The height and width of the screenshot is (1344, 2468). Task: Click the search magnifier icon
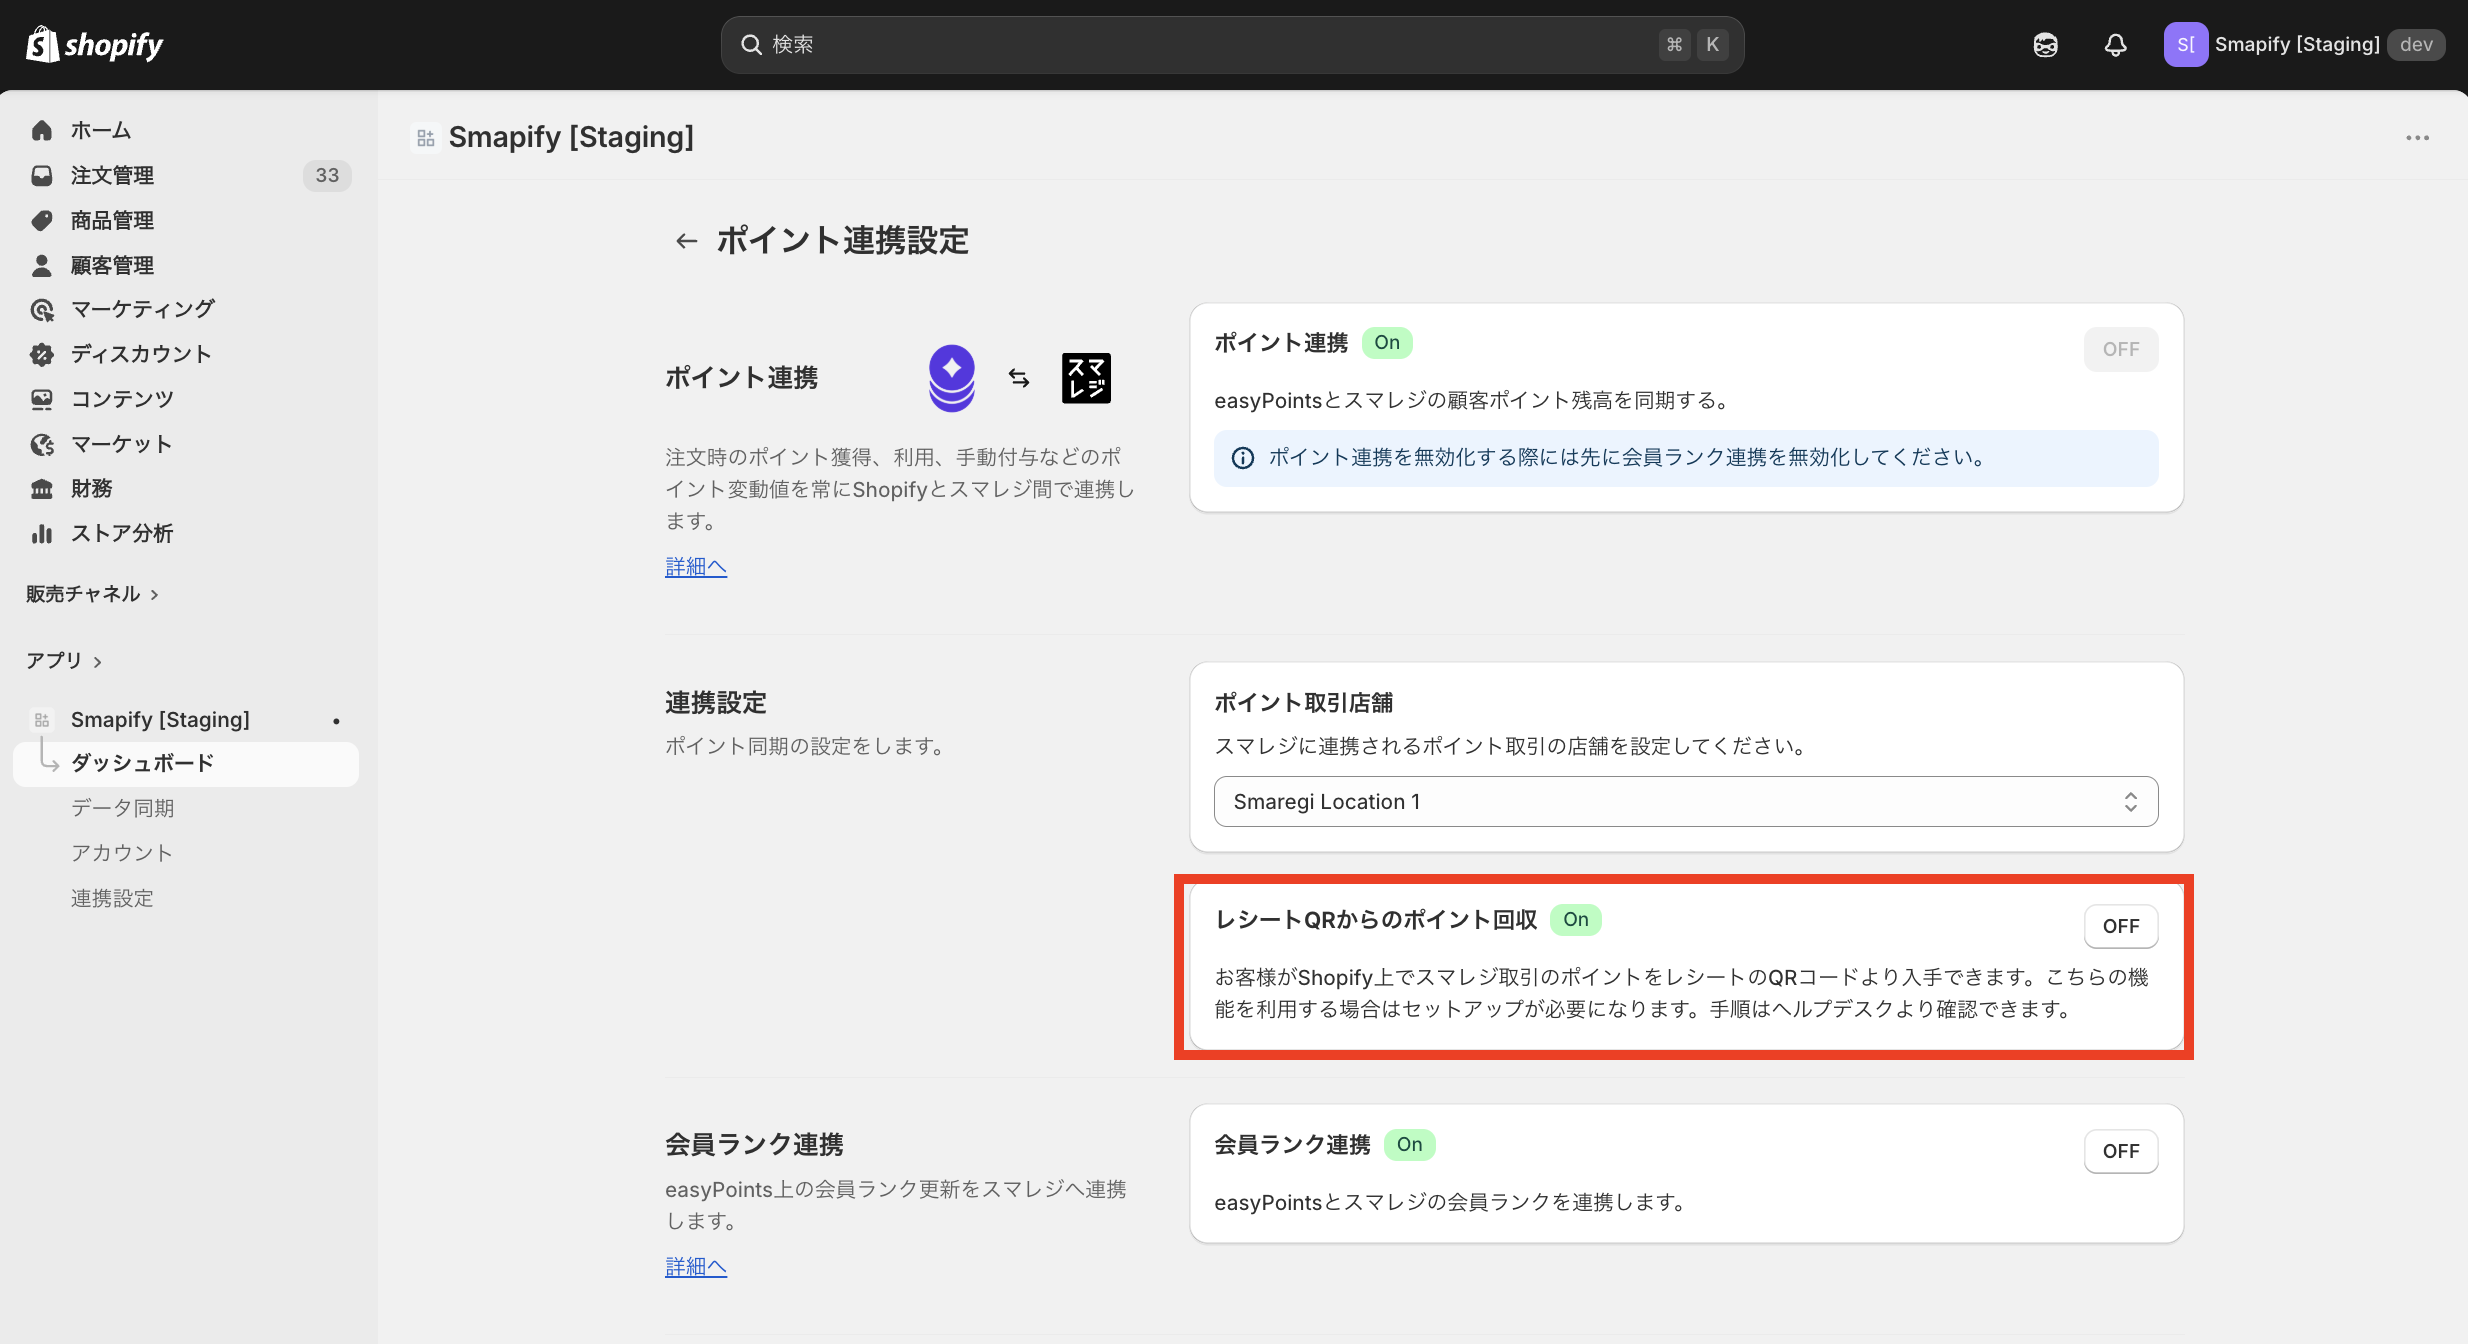click(751, 44)
